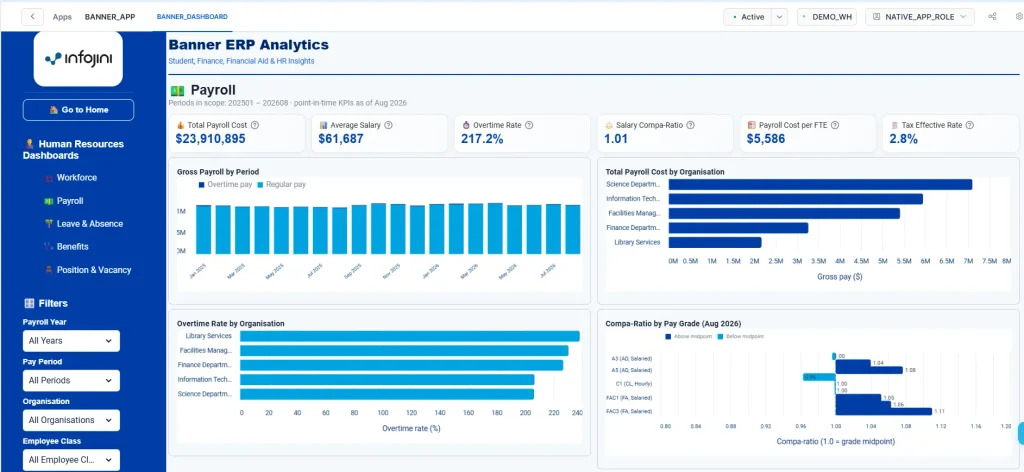
Task: Open the Organisation filter dropdown
Action: 71,420
